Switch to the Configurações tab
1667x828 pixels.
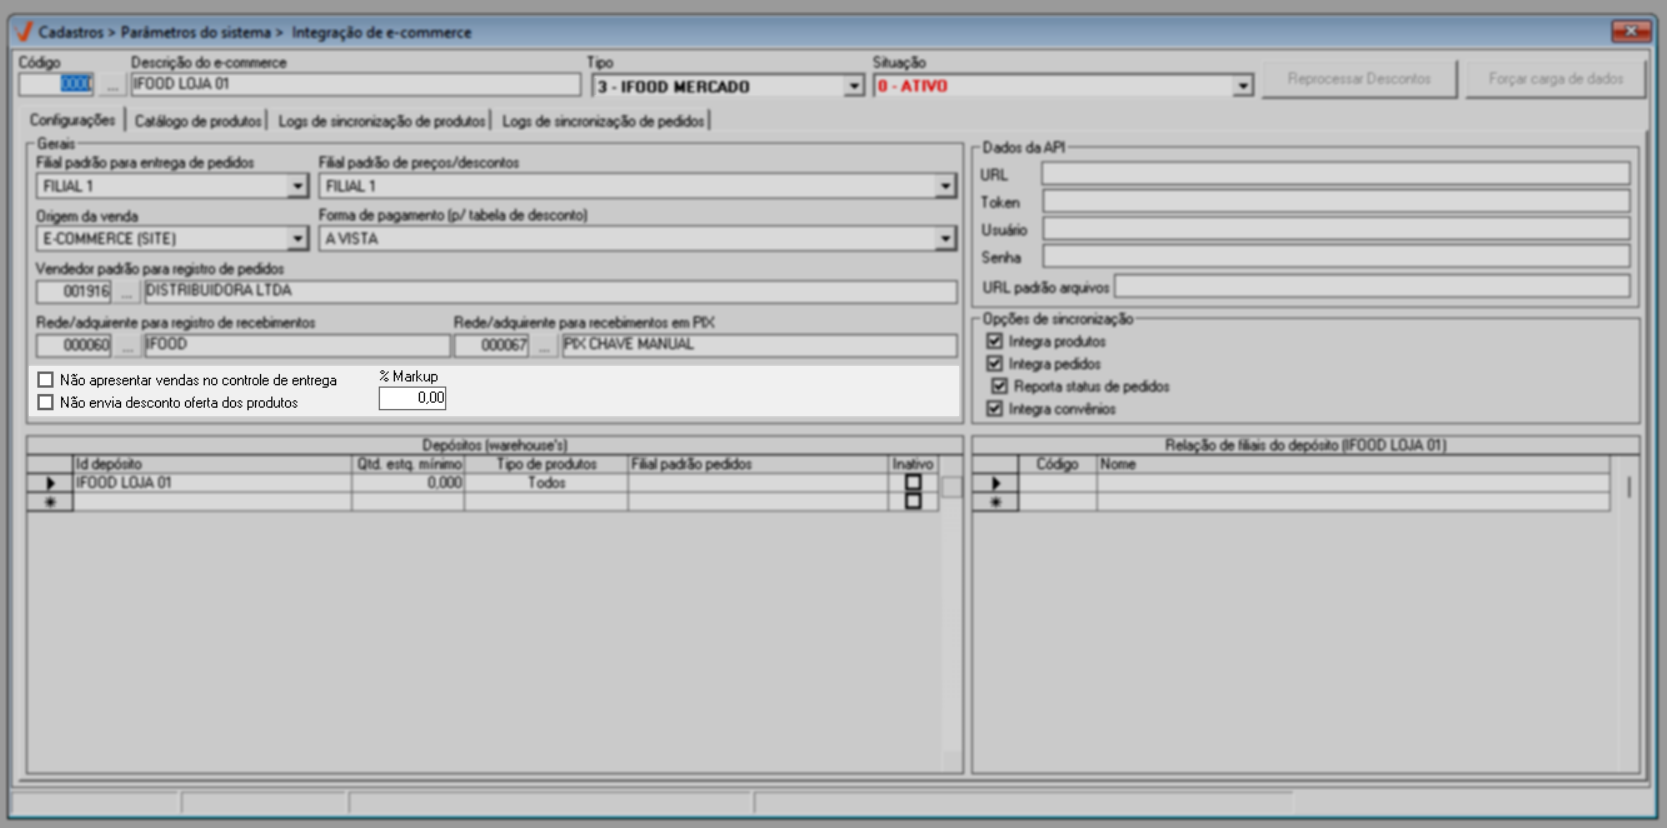click(72, 120)
